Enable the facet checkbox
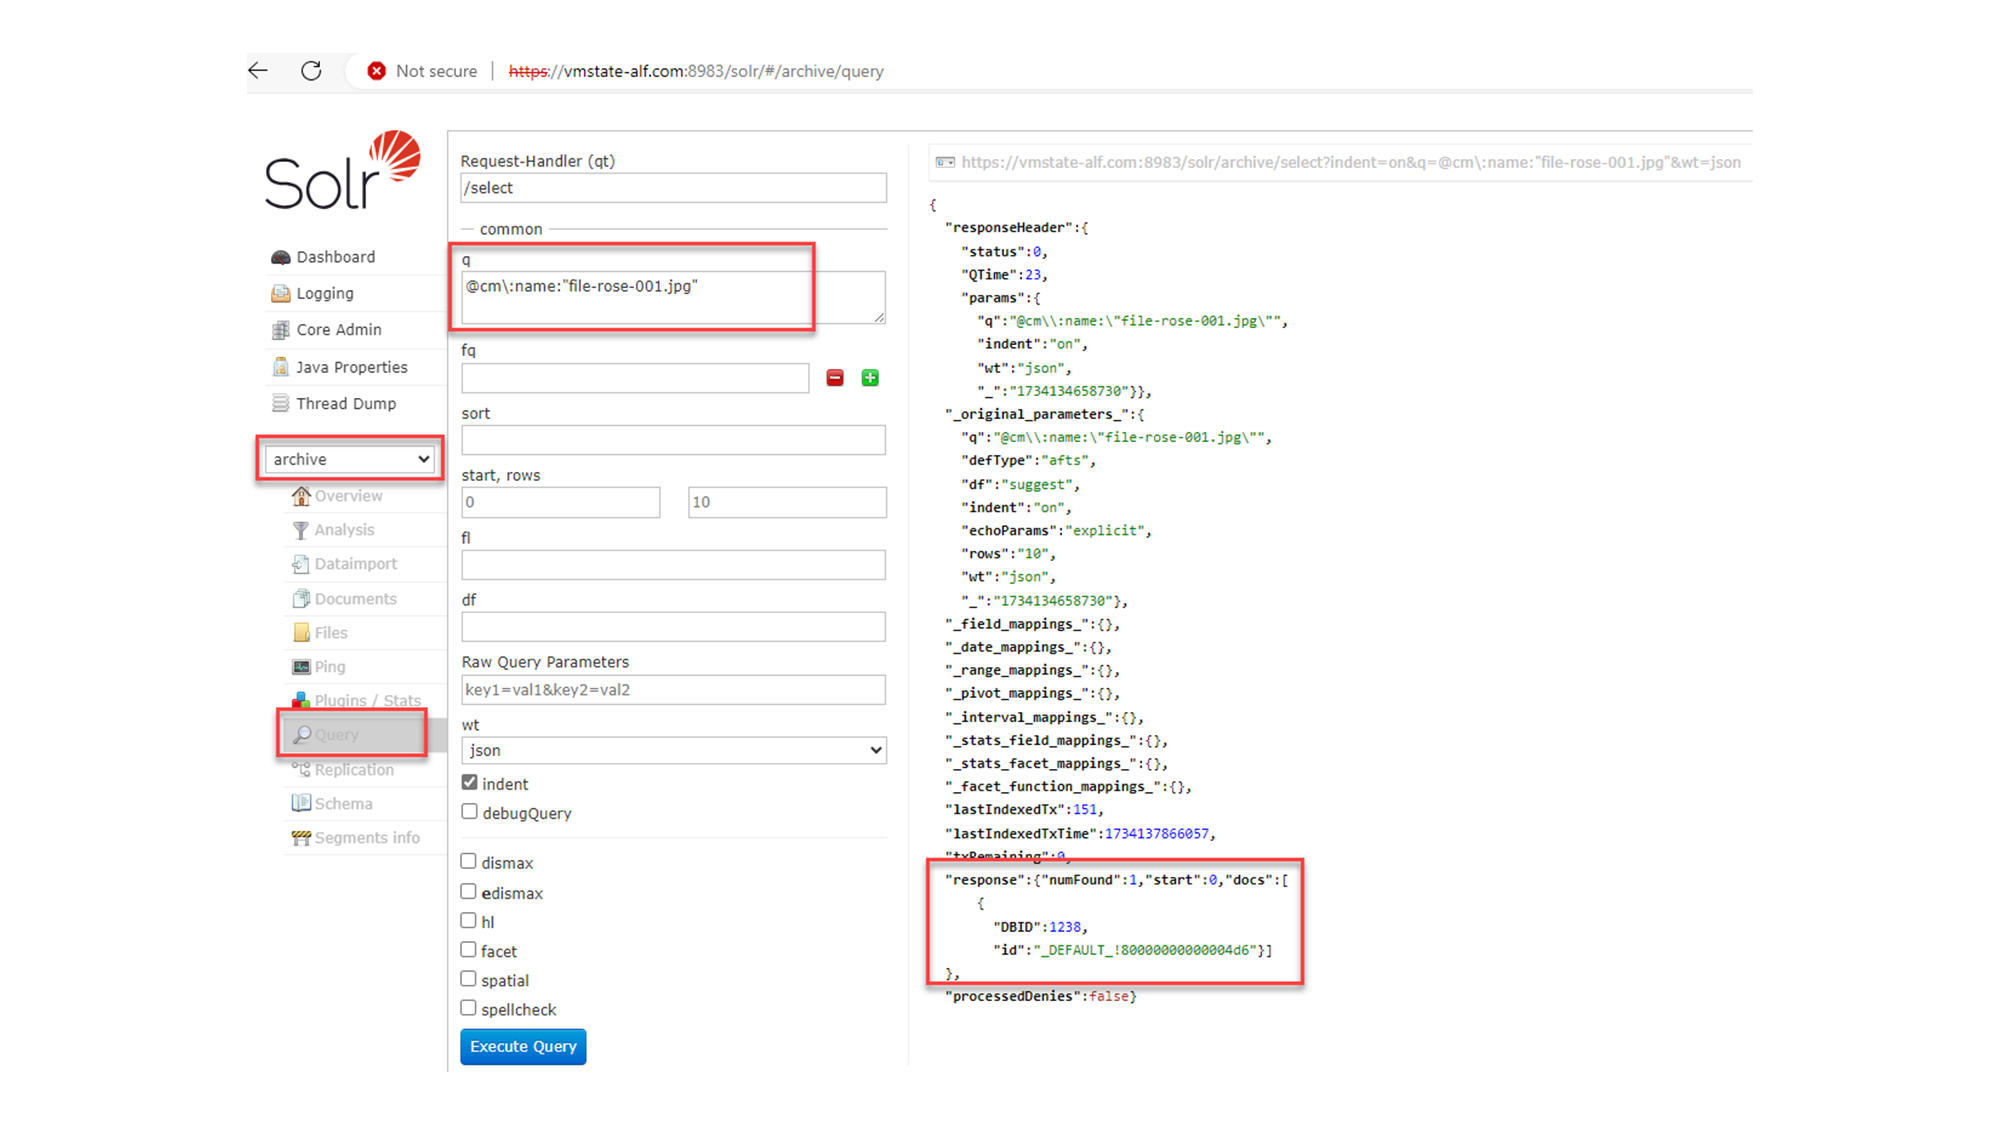 tap(468, 949)
